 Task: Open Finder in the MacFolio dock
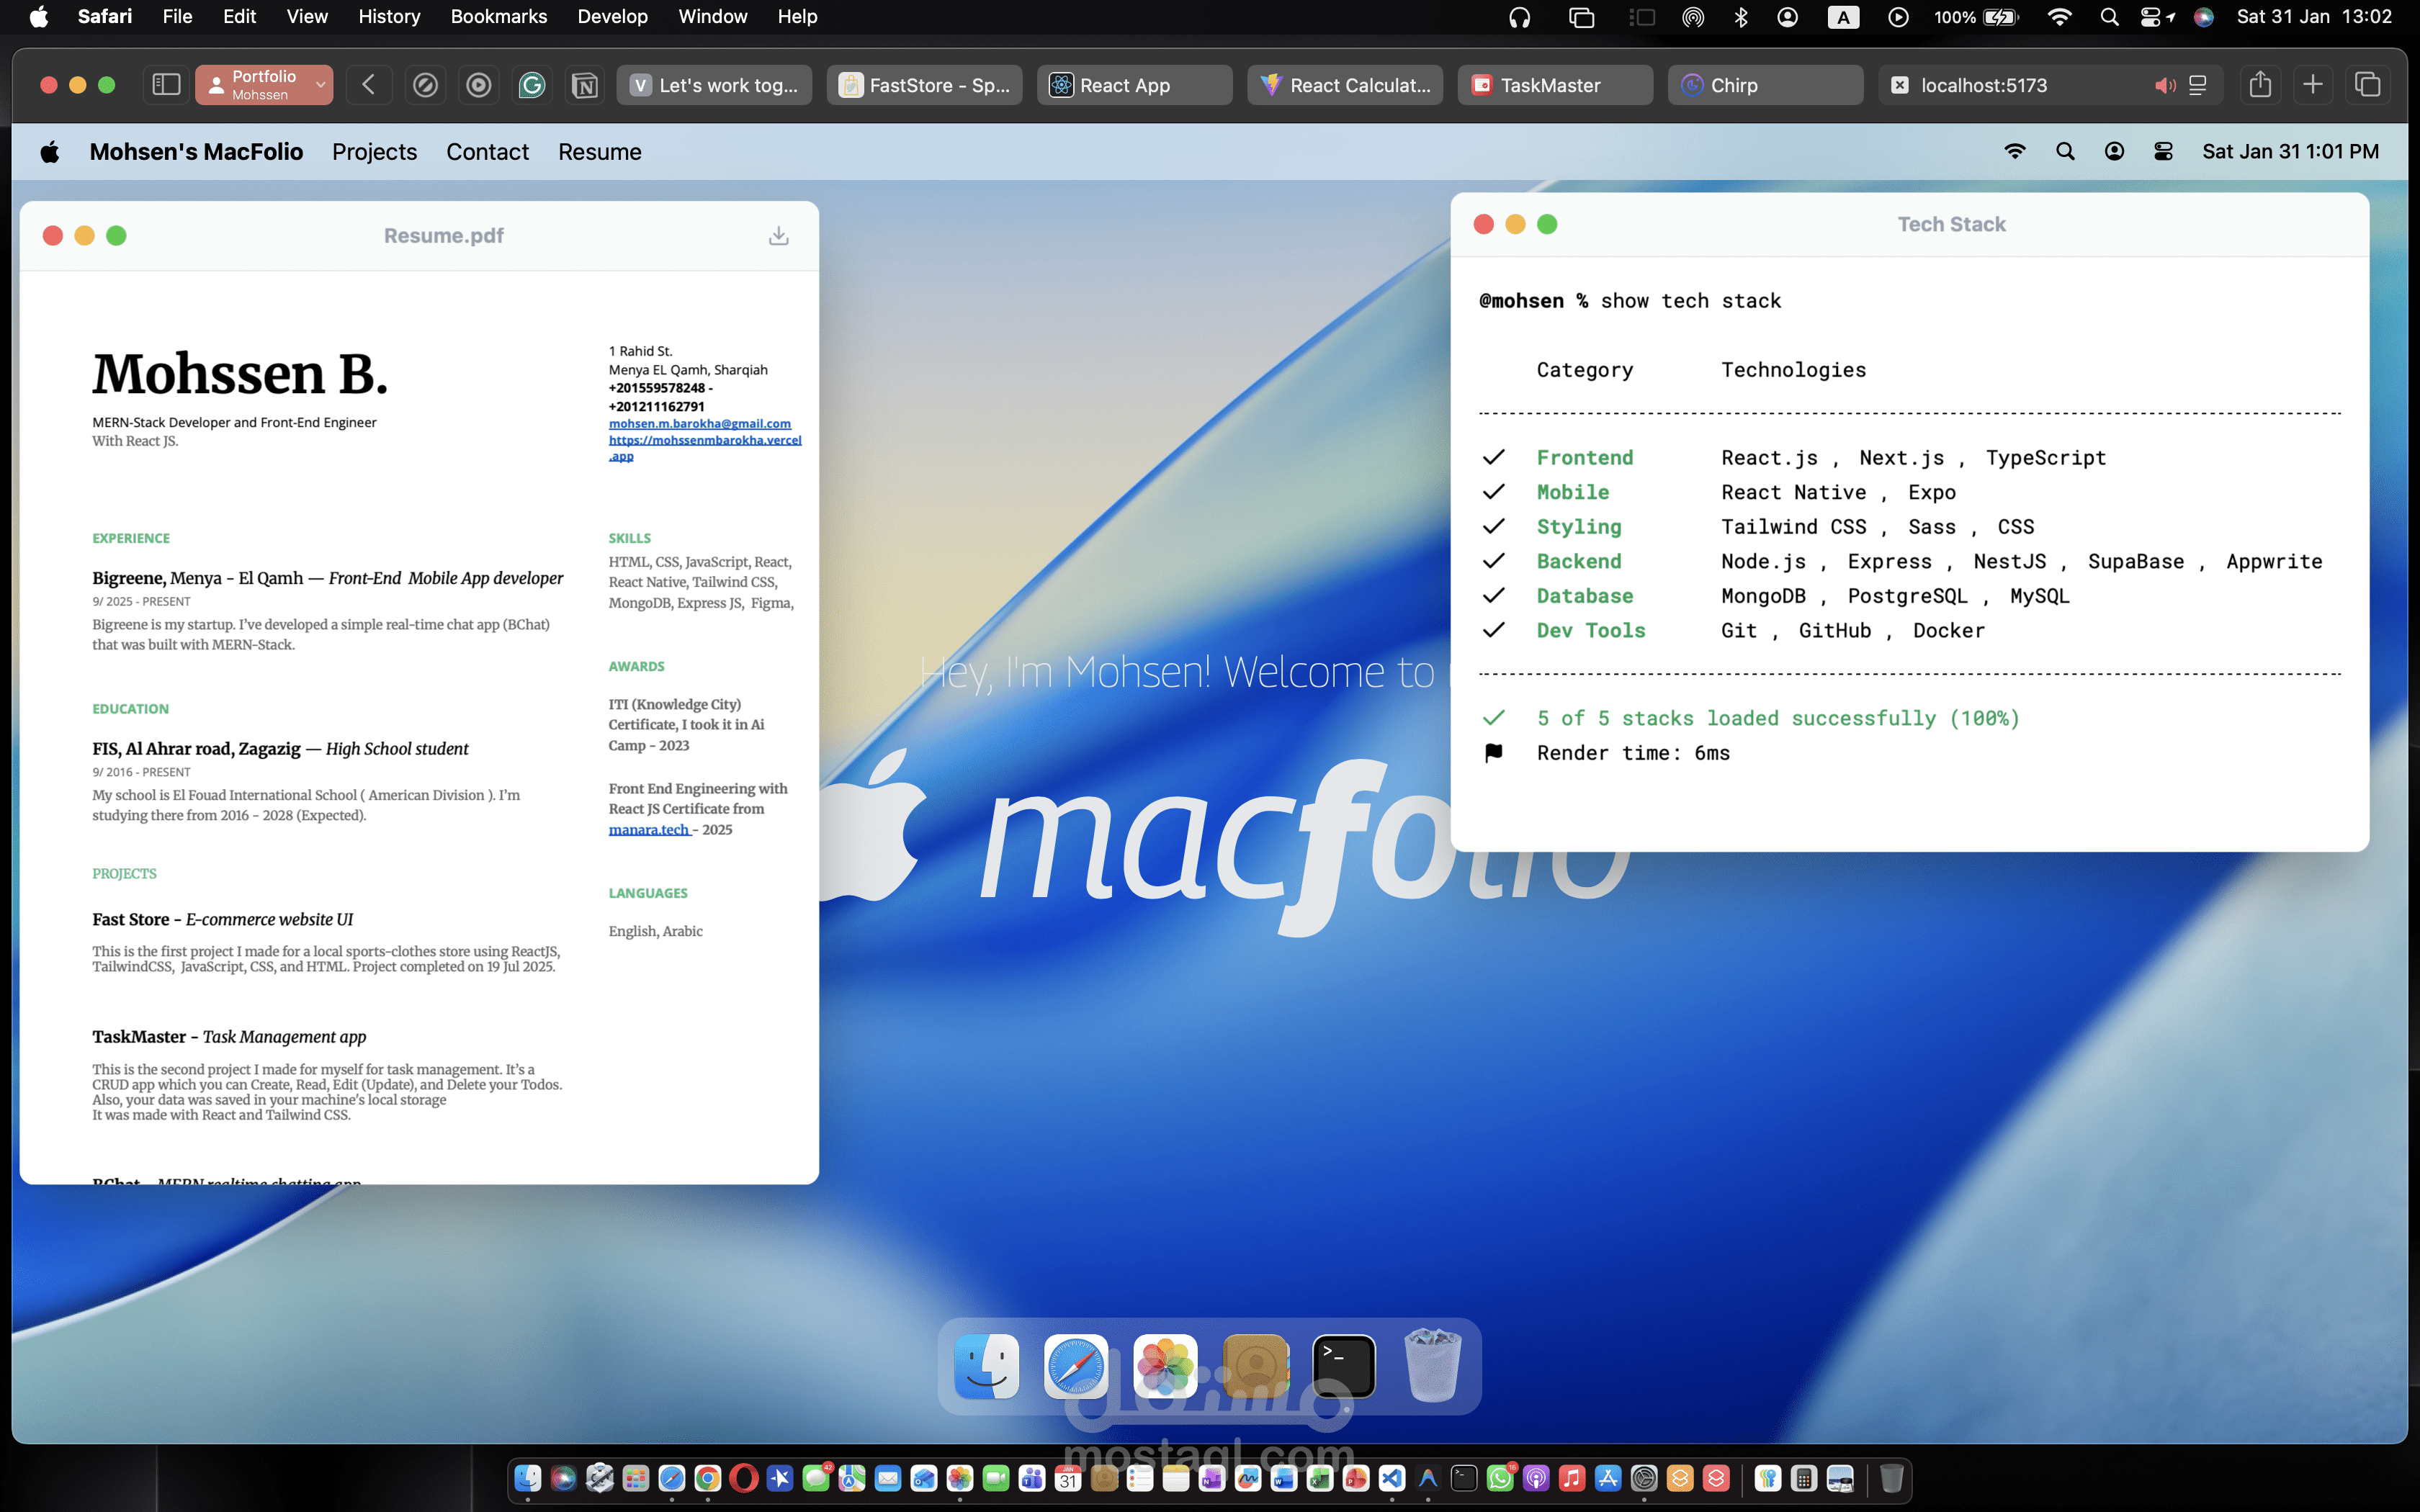pyautogui.click(x=986, y=1366)
